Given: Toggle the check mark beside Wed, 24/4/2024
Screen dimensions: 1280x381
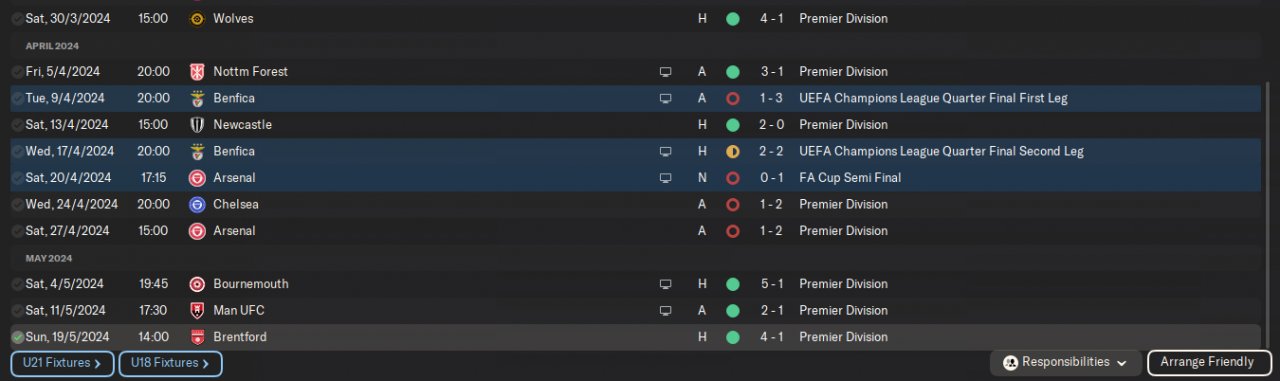Looking at the screenshot, I should point(18,204).
